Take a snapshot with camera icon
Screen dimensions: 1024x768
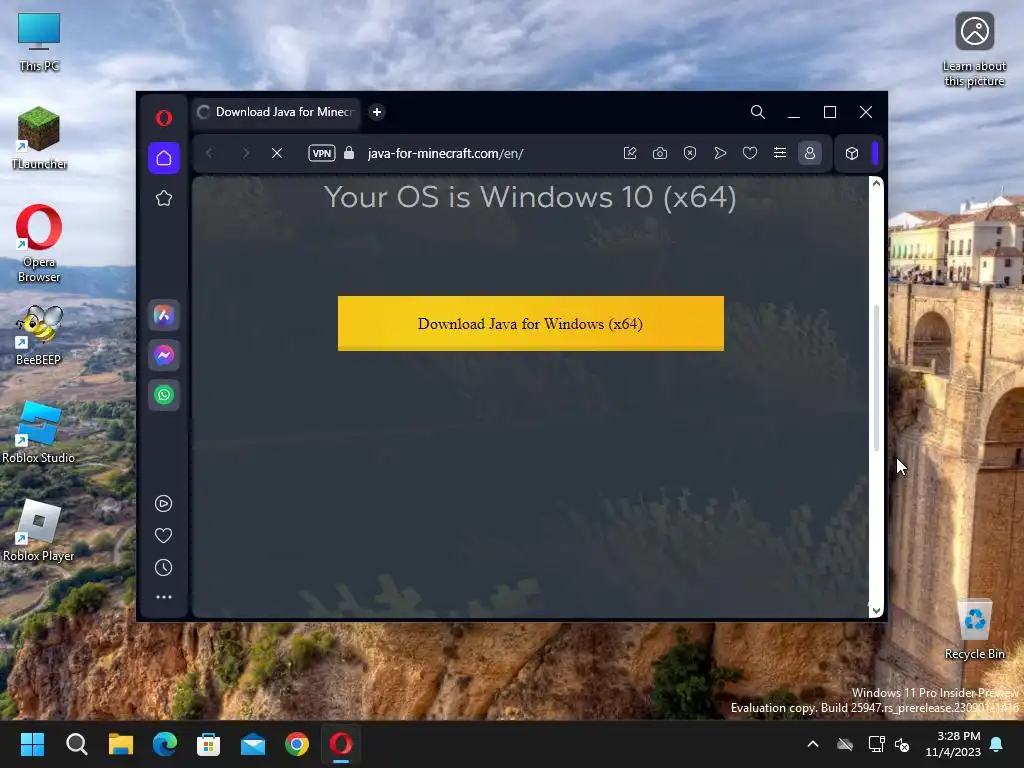(660, 153)
